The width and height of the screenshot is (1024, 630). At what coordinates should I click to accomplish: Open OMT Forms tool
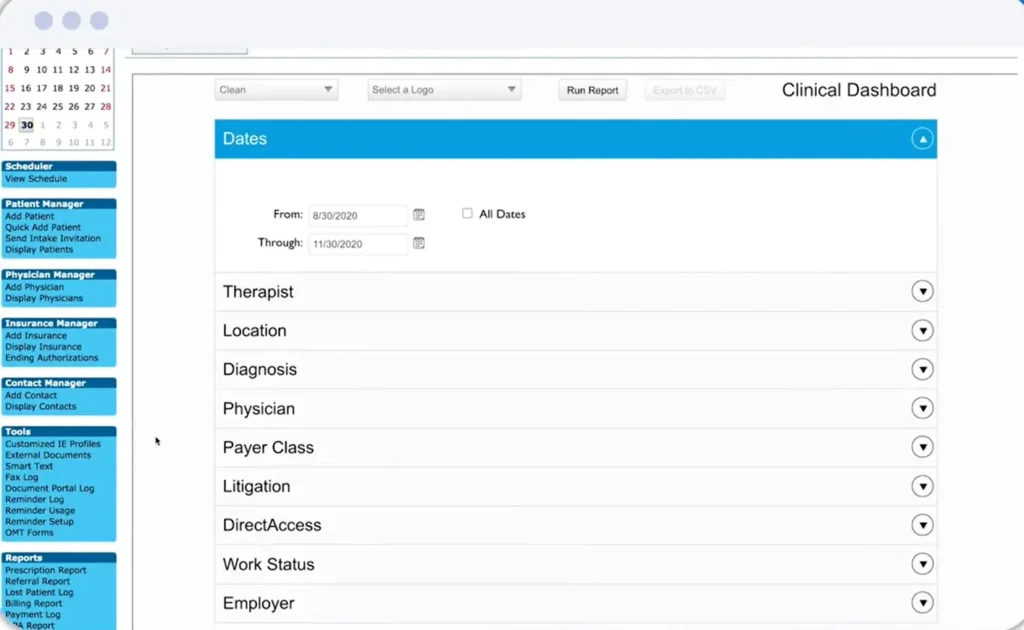coord(29,533)
